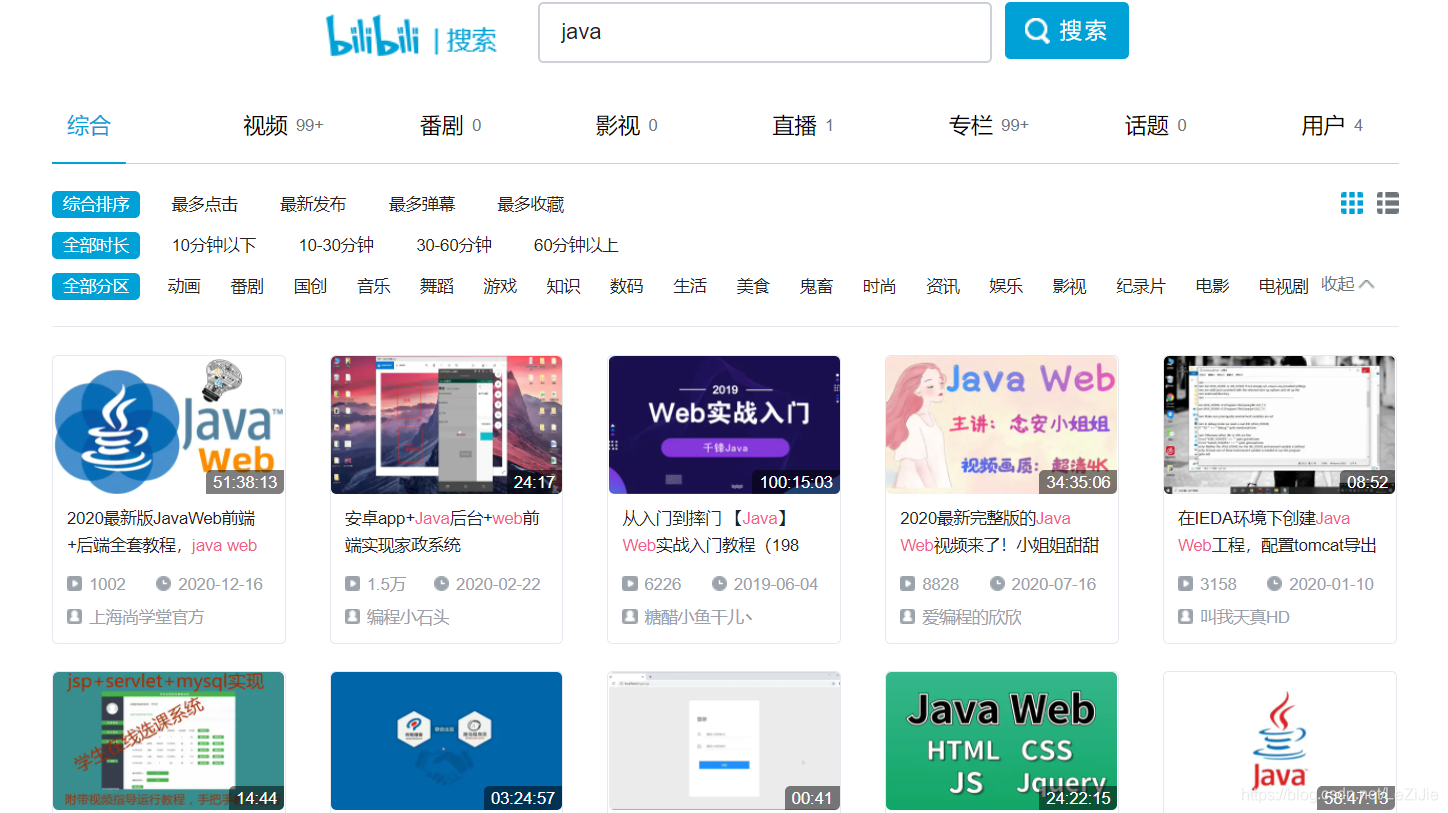The width and height of the screenshot is (1448, 813).
Task: Click clock icon beside 2020-07-16
Action: point(998,584)
